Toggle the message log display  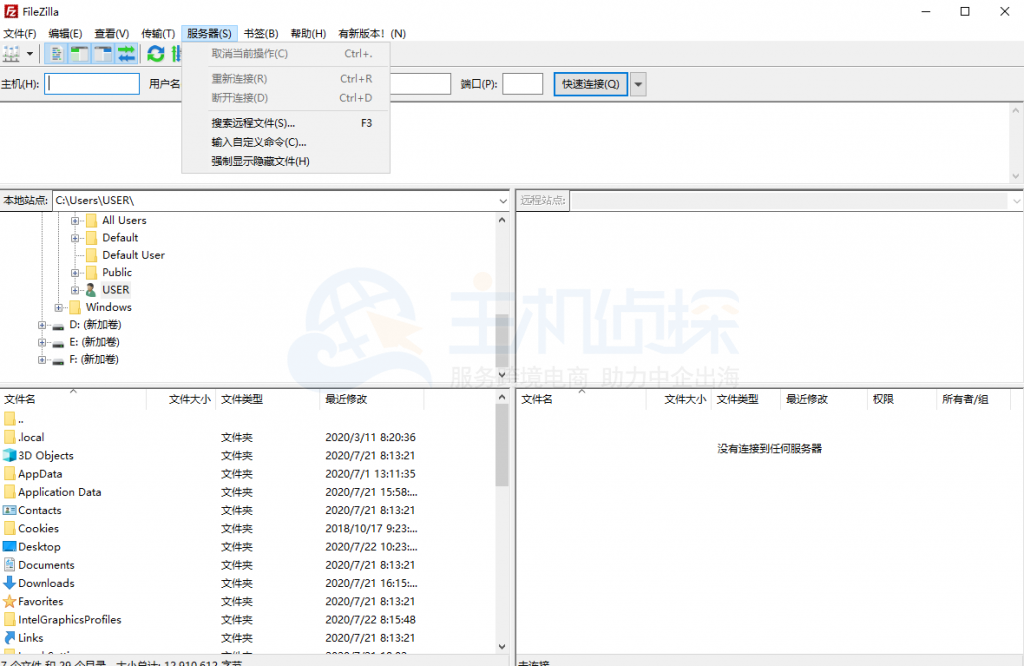[x=57, y=54]
